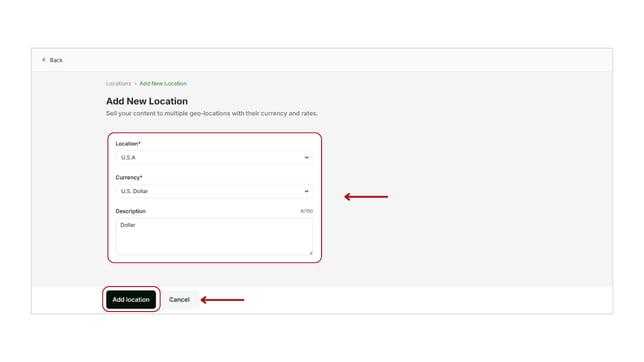Viewport: 644px width, 362px height.
Task: Go back using the Back arrow icon
Action: (x=44, y=60)
